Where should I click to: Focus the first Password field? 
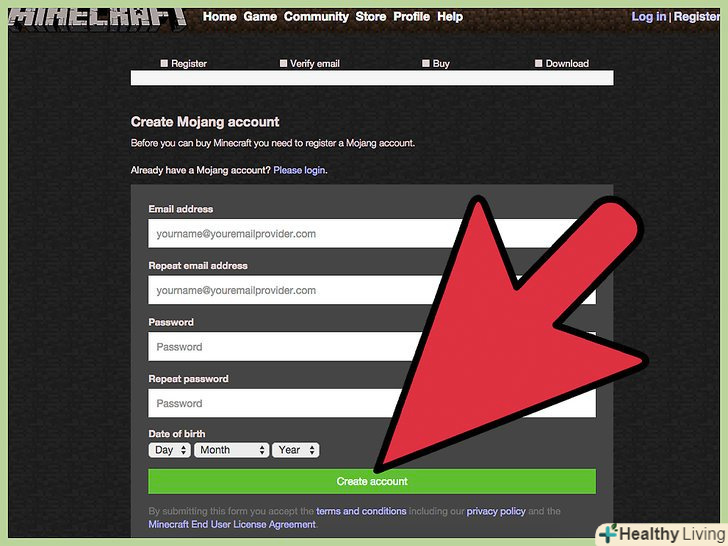click(372, 347)
